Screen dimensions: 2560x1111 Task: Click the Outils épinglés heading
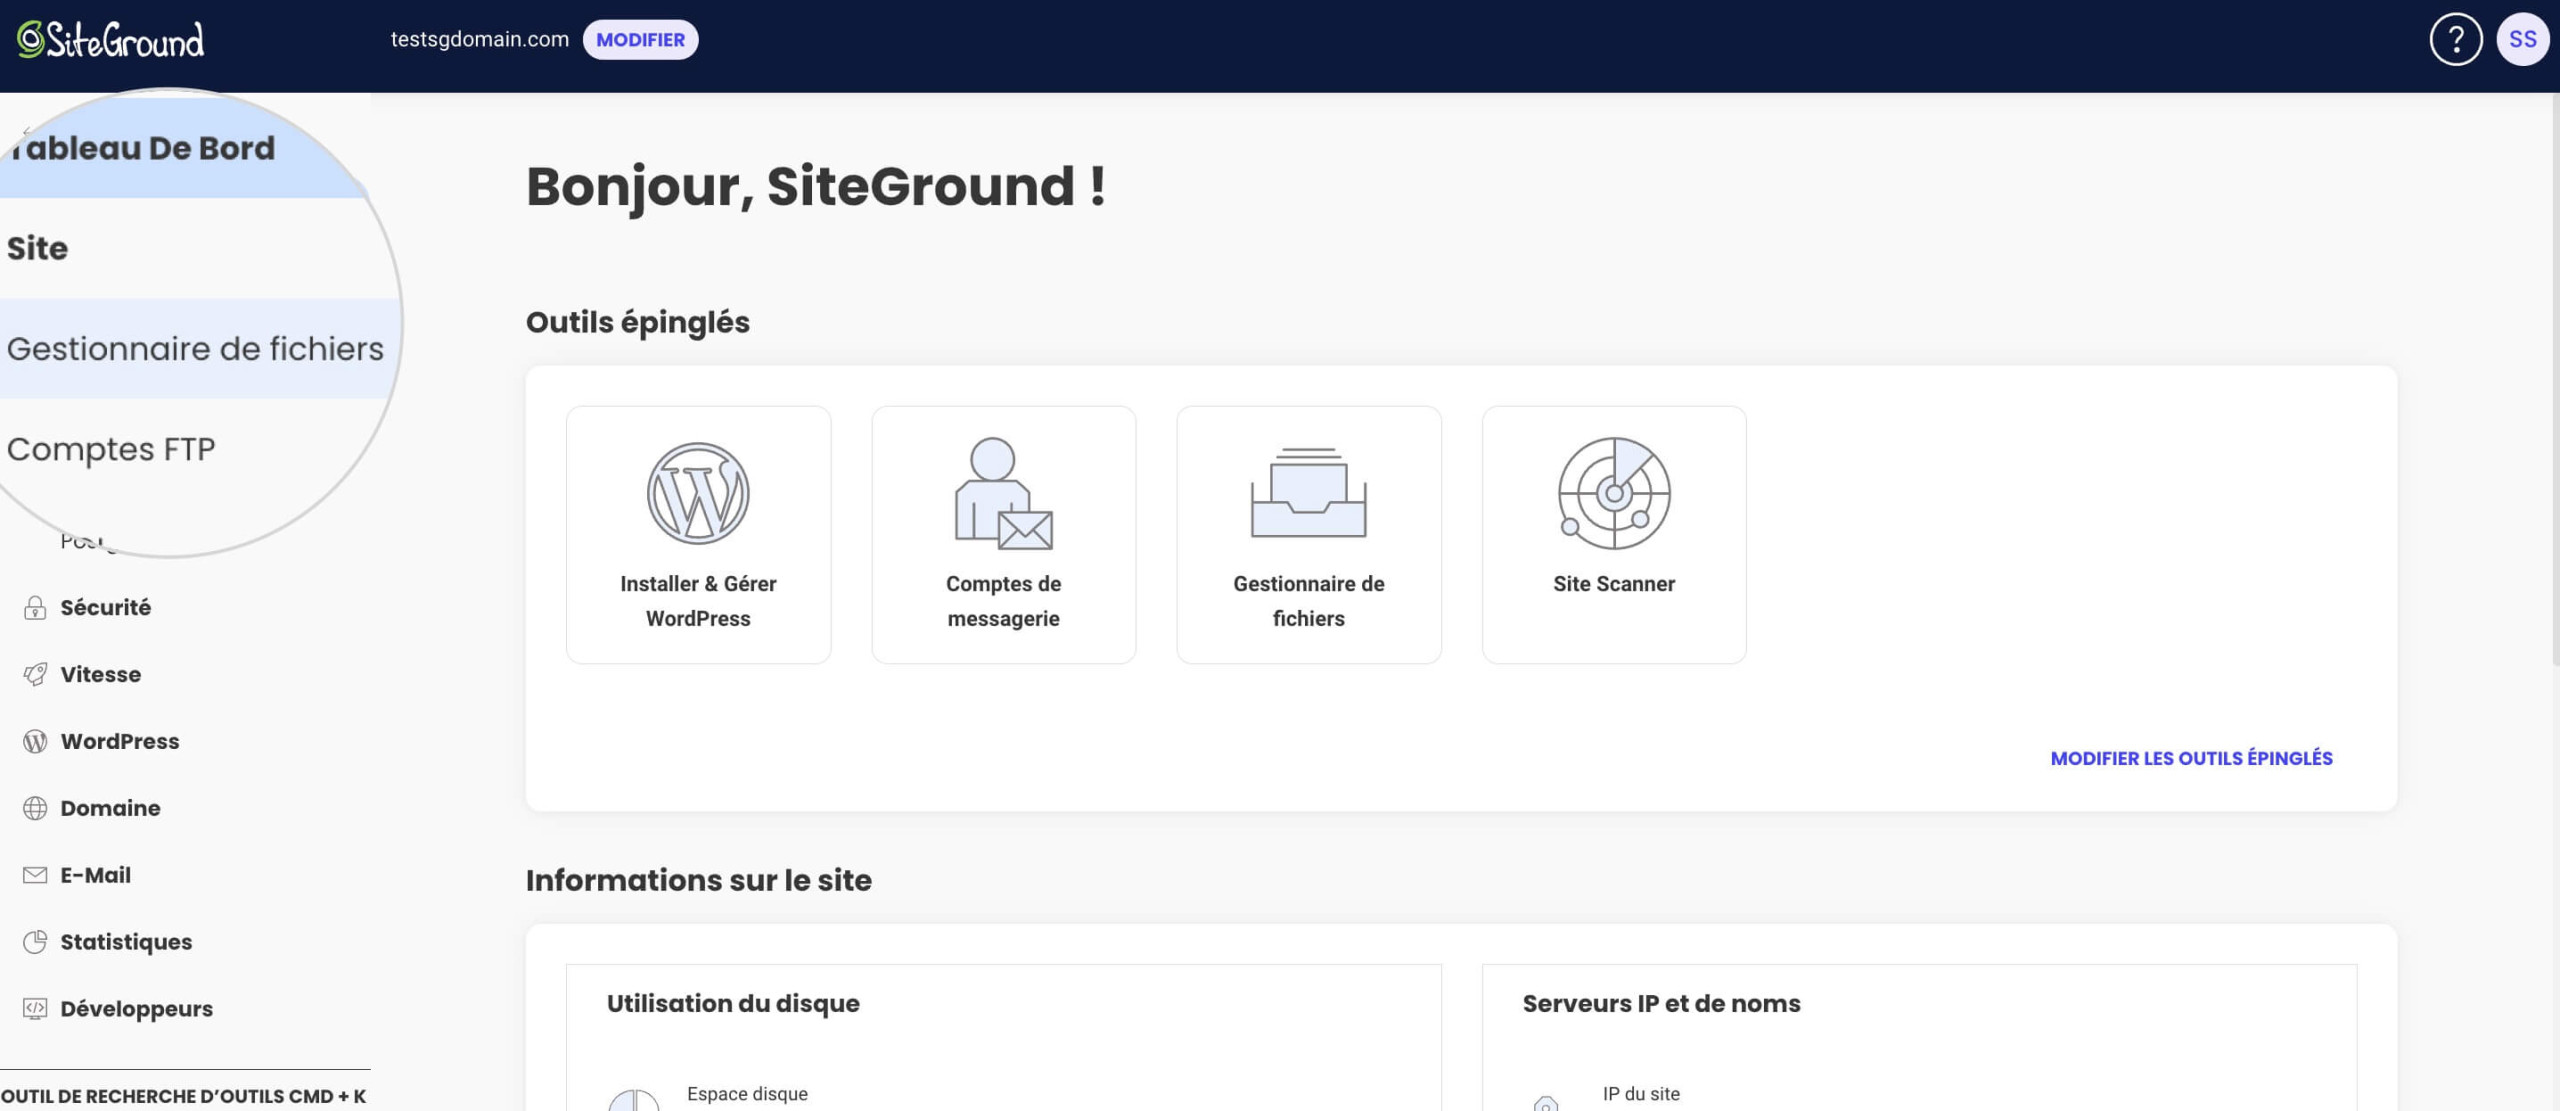pos(637,323)
